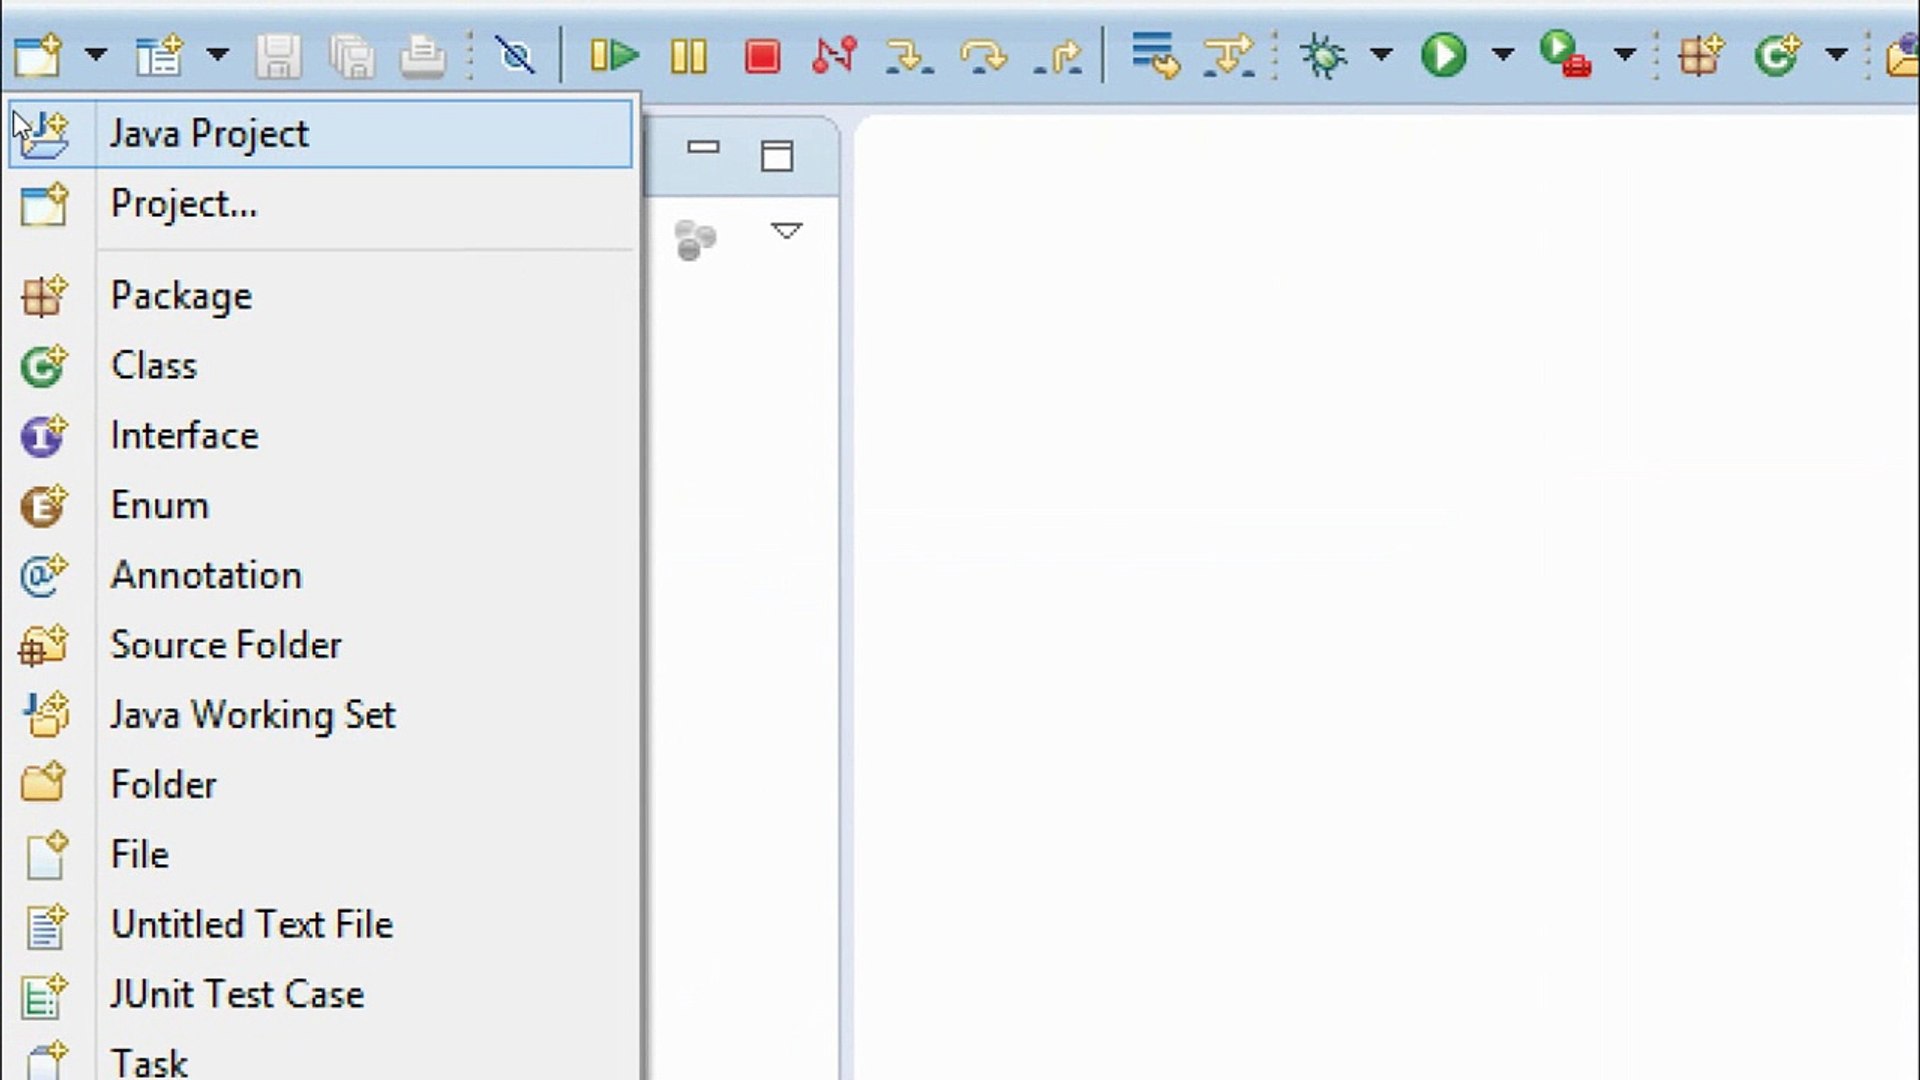This screenshot has width=1920, height=1080.
Task: Click the Save All icon
Action: tap(352, 56)
